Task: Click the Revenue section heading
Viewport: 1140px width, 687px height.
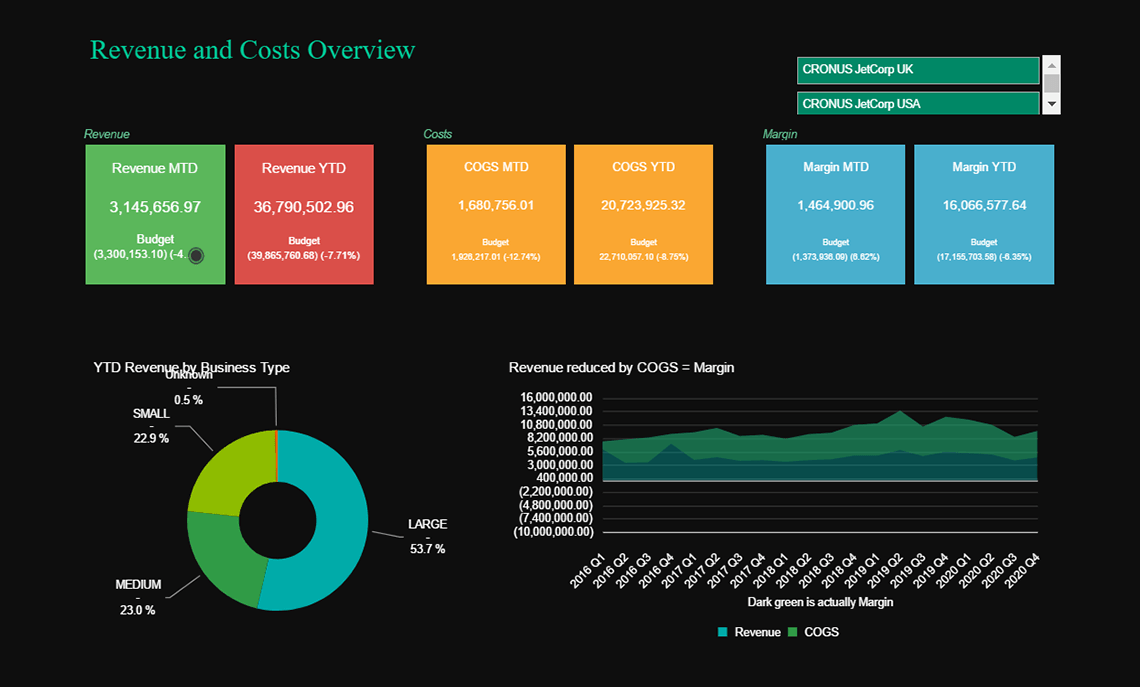Action: tap(107, 134)
